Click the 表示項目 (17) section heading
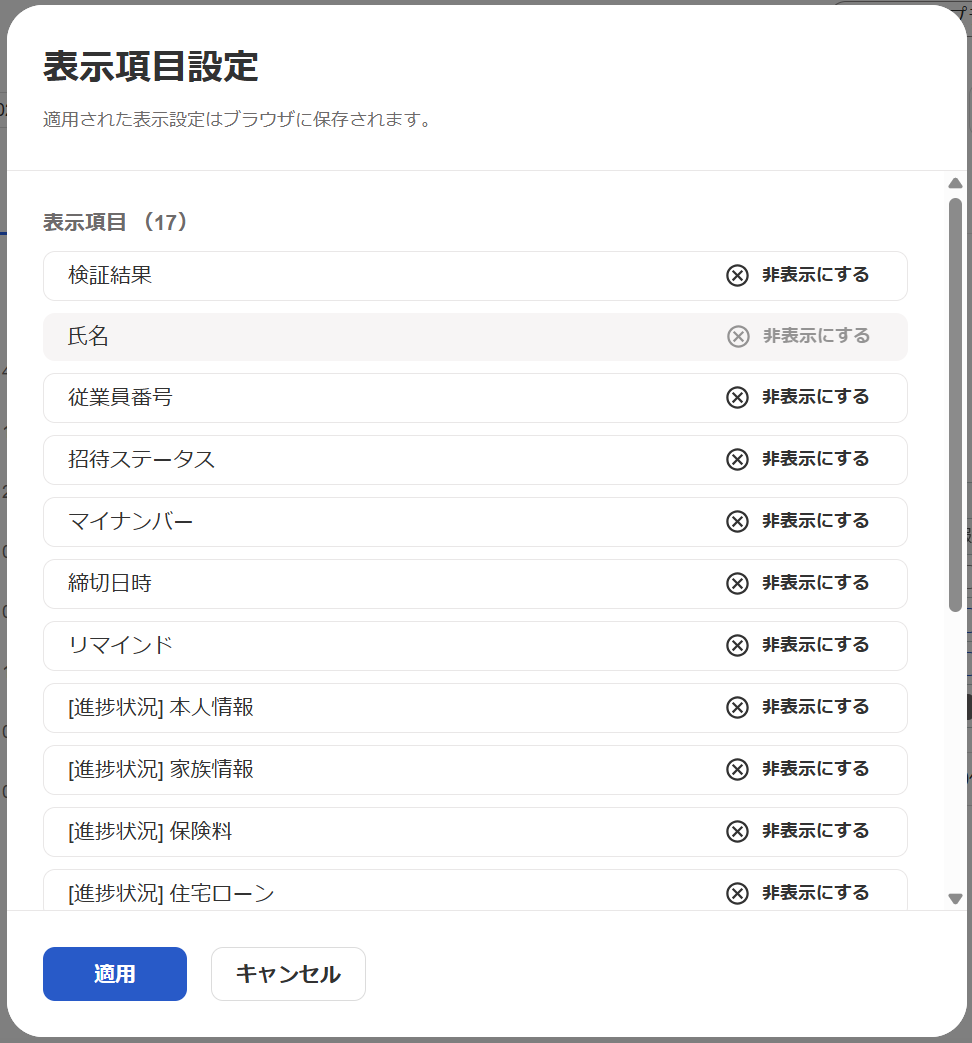Image resolution: width=972 pixels, height=1043 pixels. (x=116, y=222)
